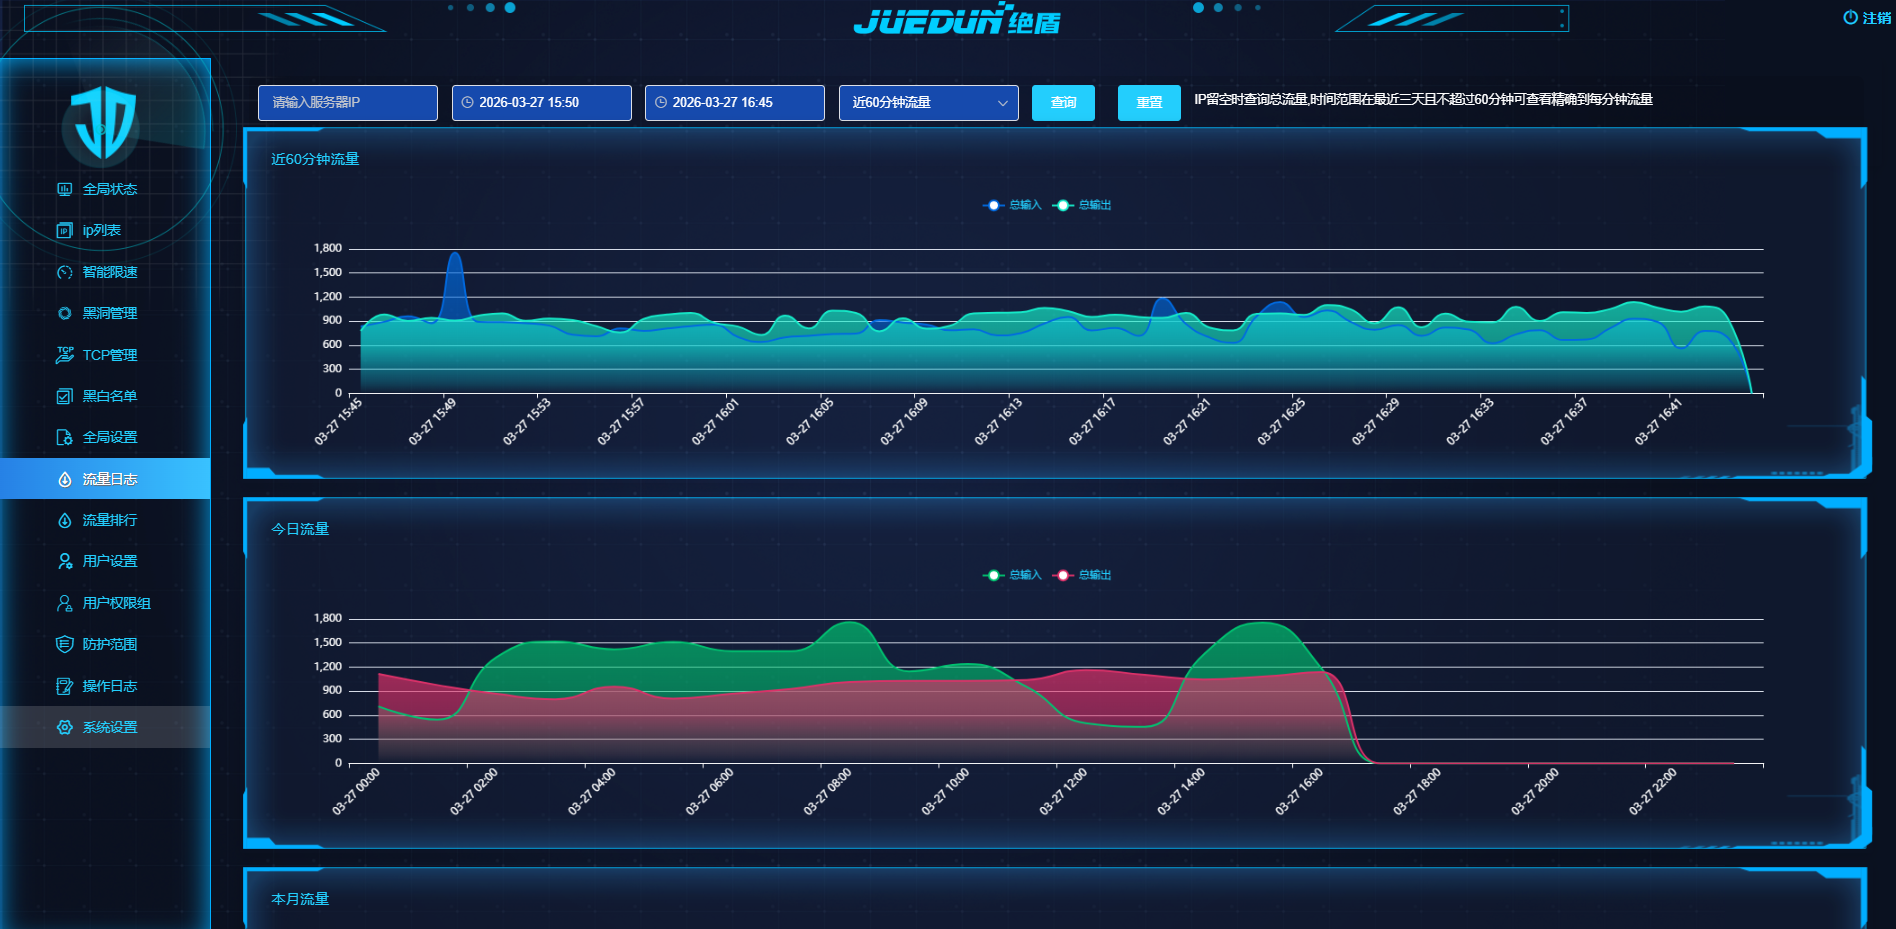
Task: Click the 系统设置 gear icon
Action: click(65, 727)
